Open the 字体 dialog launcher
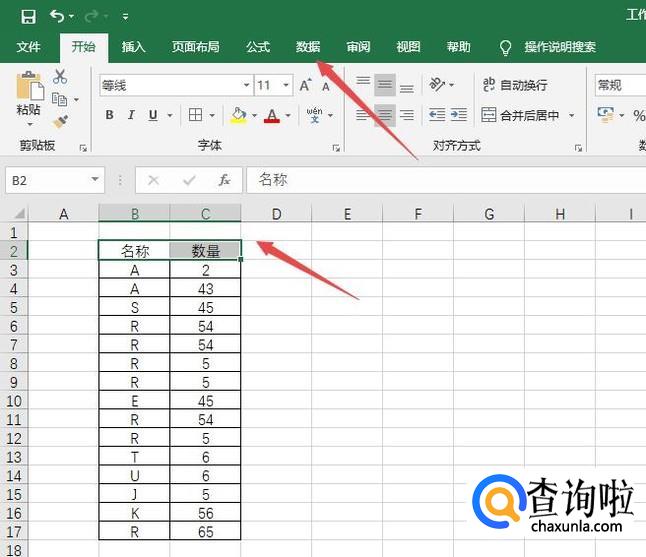Viewport: 646px width, 557px height. 336,148
